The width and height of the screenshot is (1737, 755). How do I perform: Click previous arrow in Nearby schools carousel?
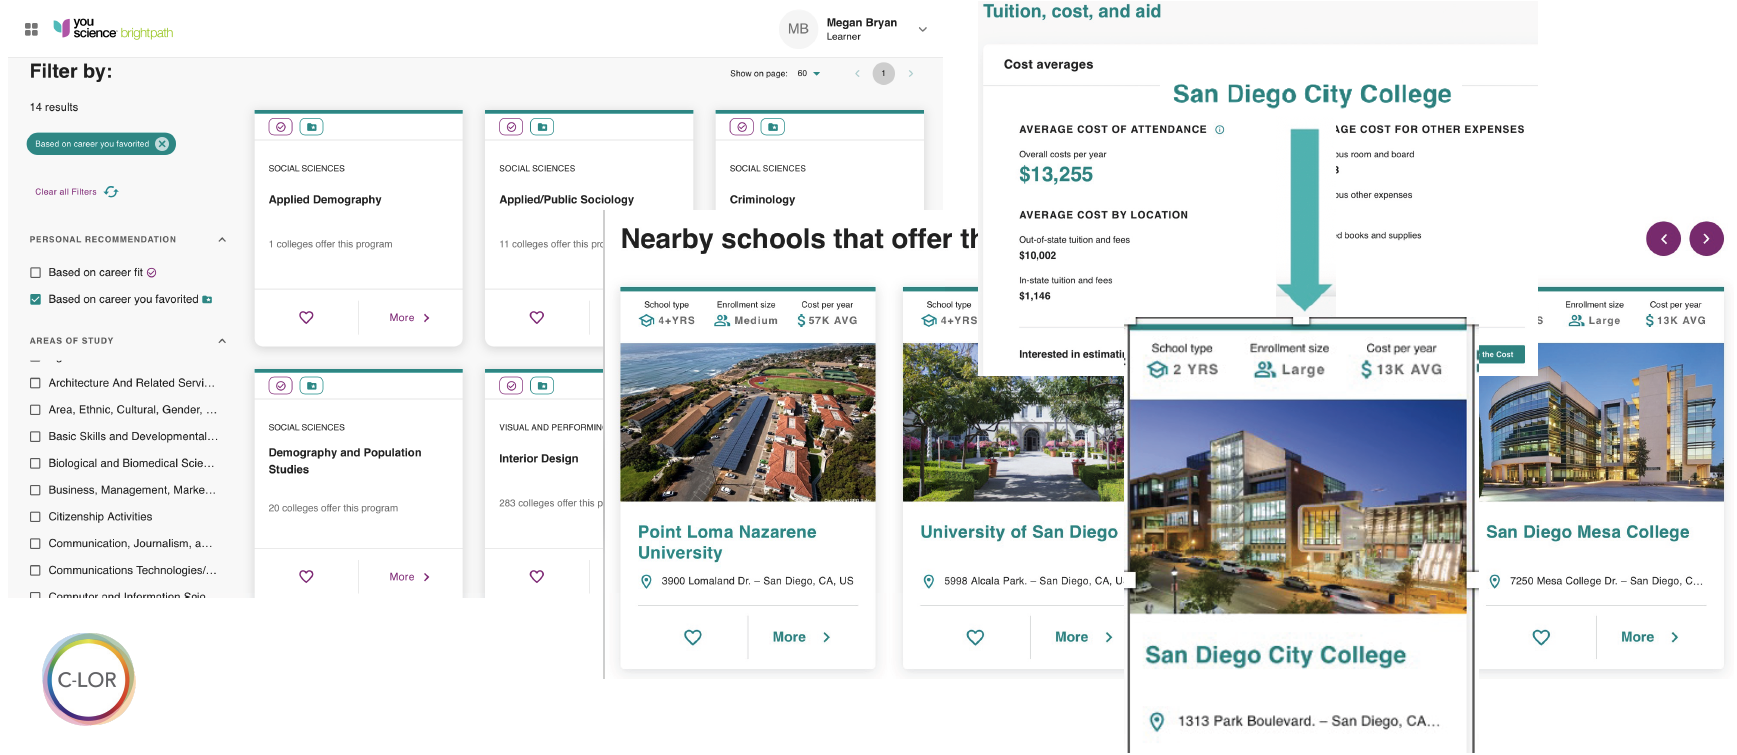1663,238
